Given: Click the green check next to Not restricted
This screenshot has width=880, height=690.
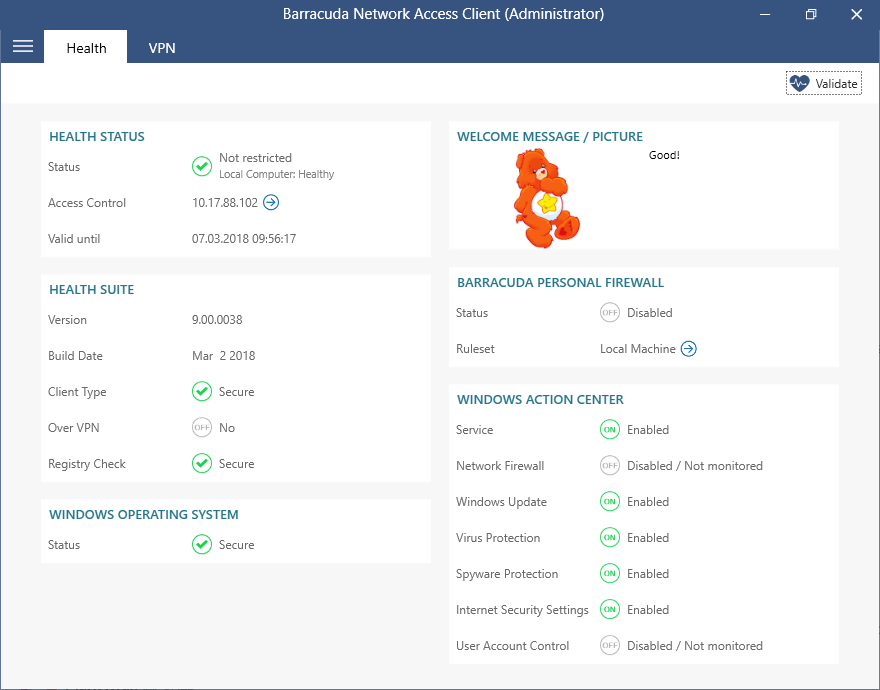Looking at the screenshot, I should [201, 166].
